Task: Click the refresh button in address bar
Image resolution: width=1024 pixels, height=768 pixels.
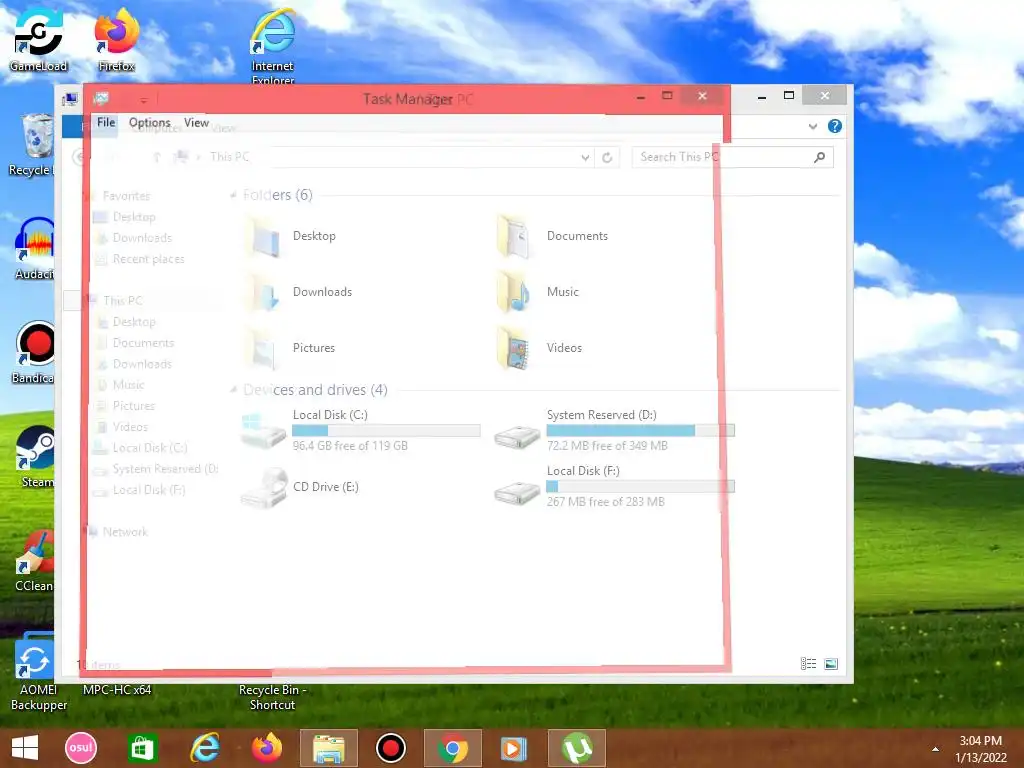Action: pyautogui.click(x=607, y=157)
